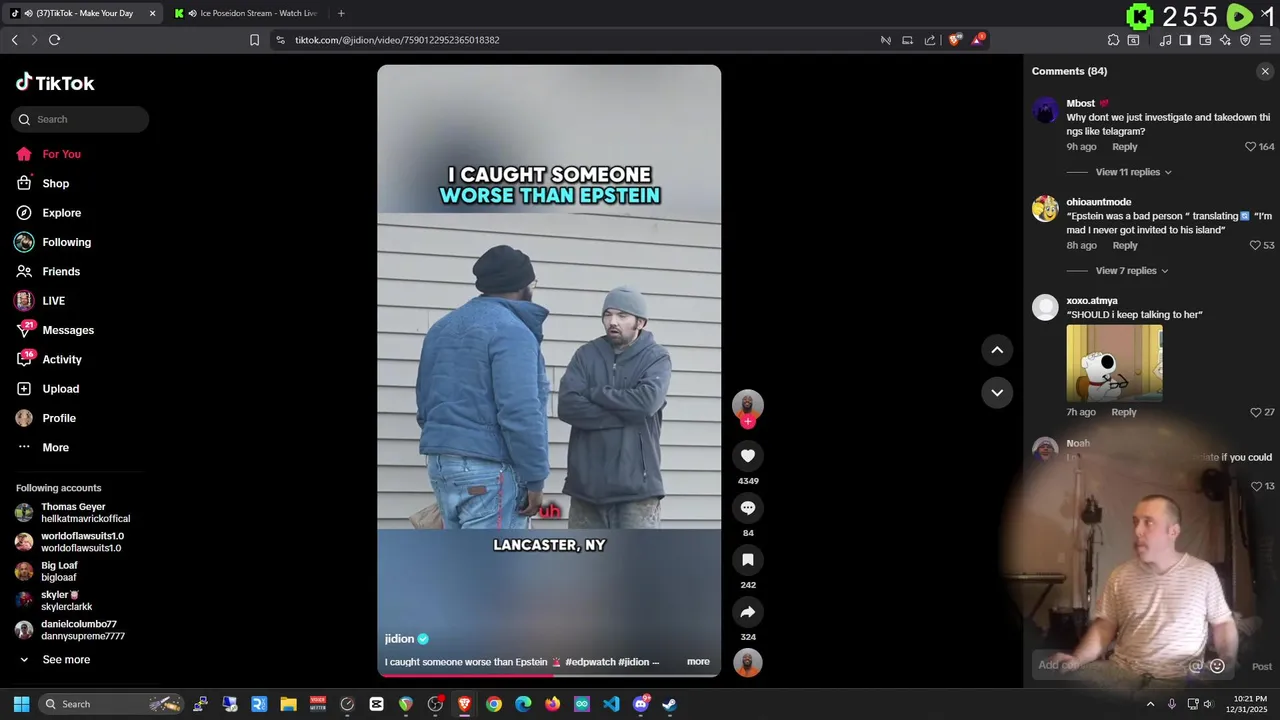
Task: Click the page share icon in the address bar
Action: tap(930, 40)
